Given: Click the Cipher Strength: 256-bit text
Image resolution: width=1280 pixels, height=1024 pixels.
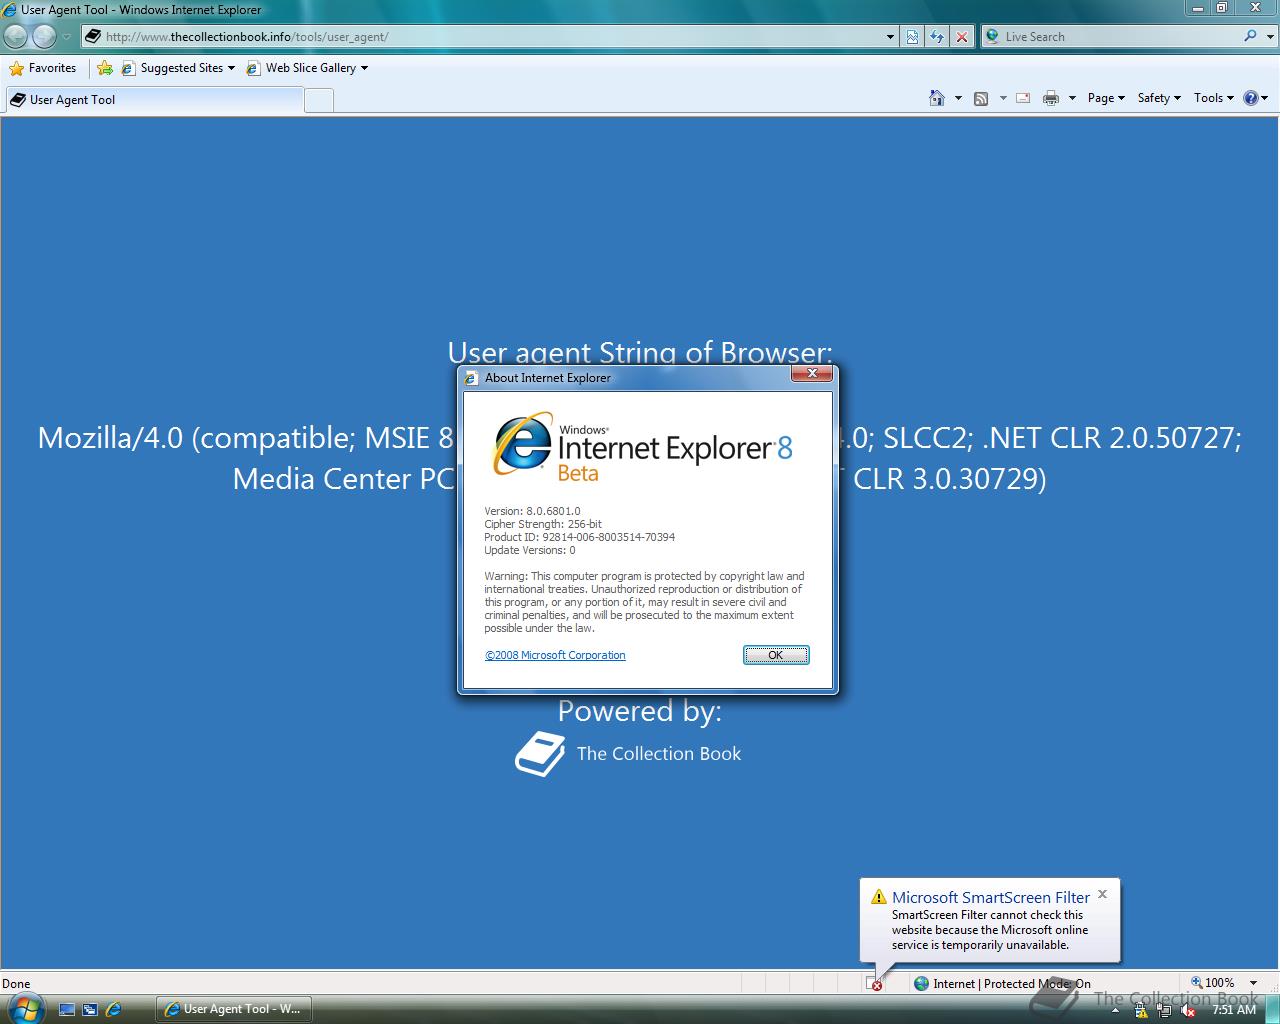Looking at the screenshot, I should (x=543, y=524).
